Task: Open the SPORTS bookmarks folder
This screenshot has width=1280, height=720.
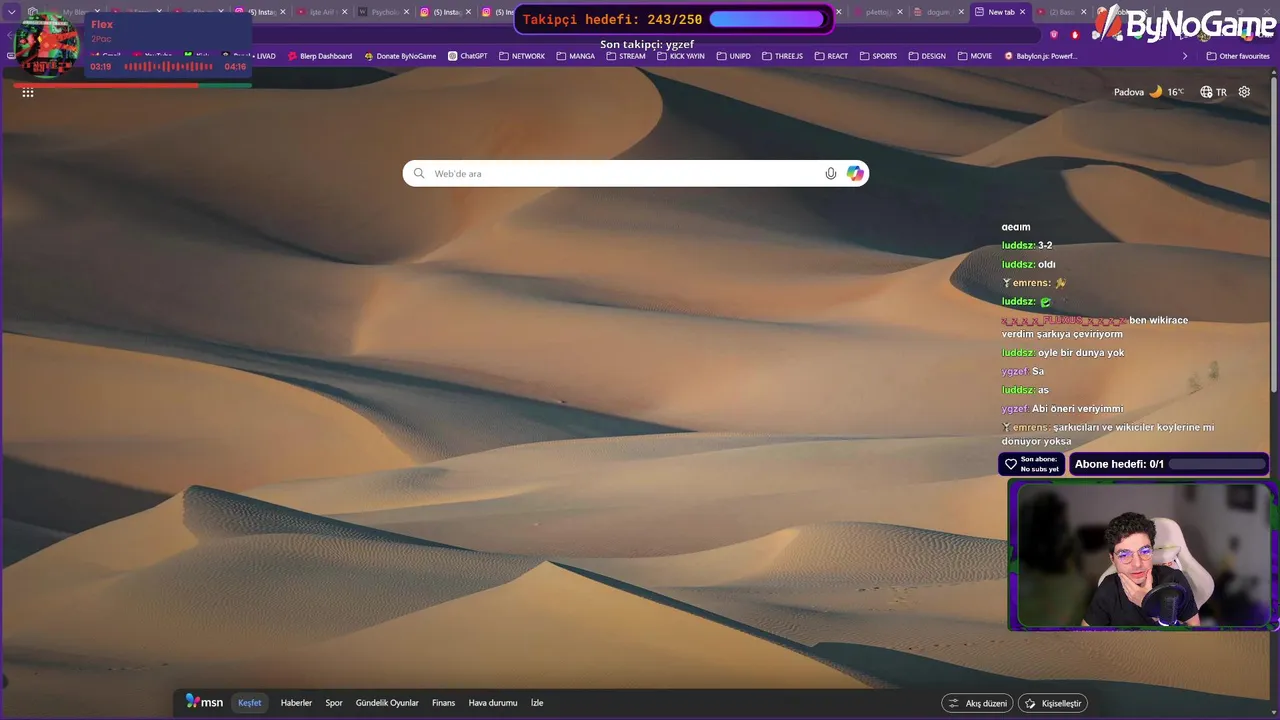Action: tap(878, 56)
